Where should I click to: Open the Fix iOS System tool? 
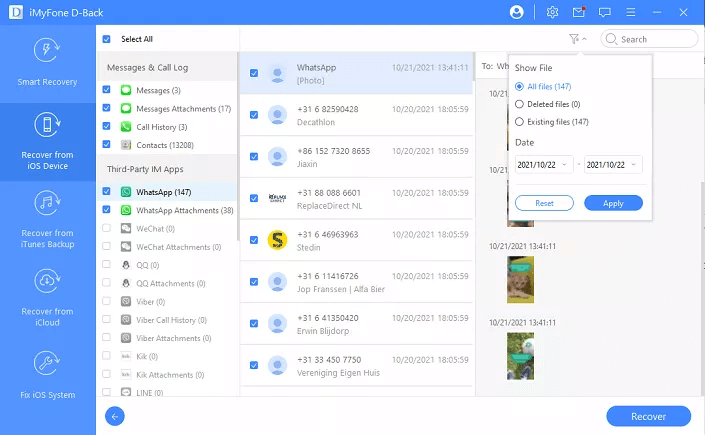47,376
